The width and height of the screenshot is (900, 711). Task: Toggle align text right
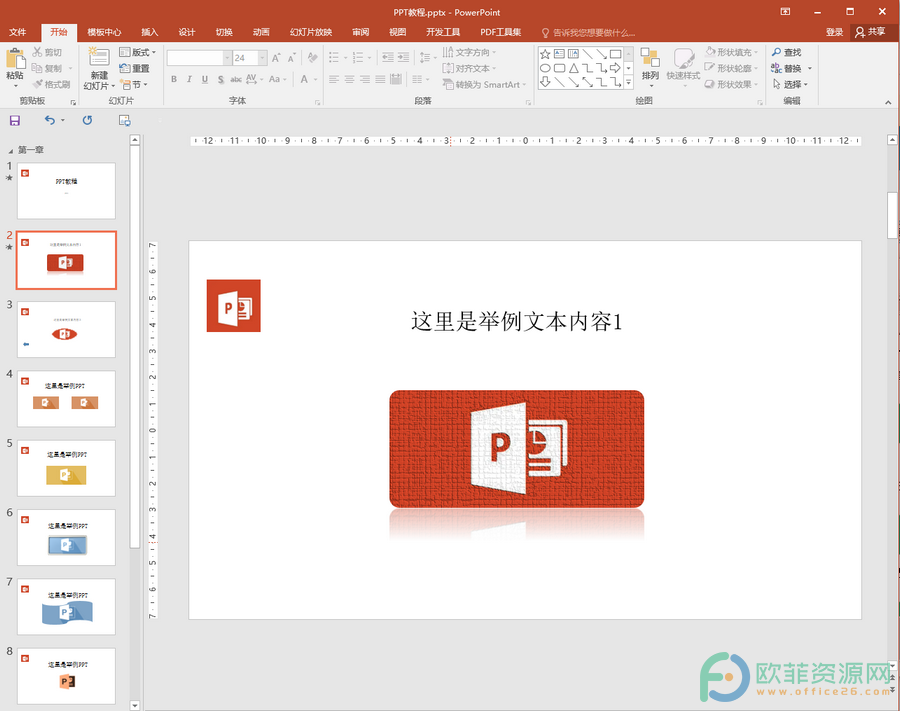coord(365,79)
